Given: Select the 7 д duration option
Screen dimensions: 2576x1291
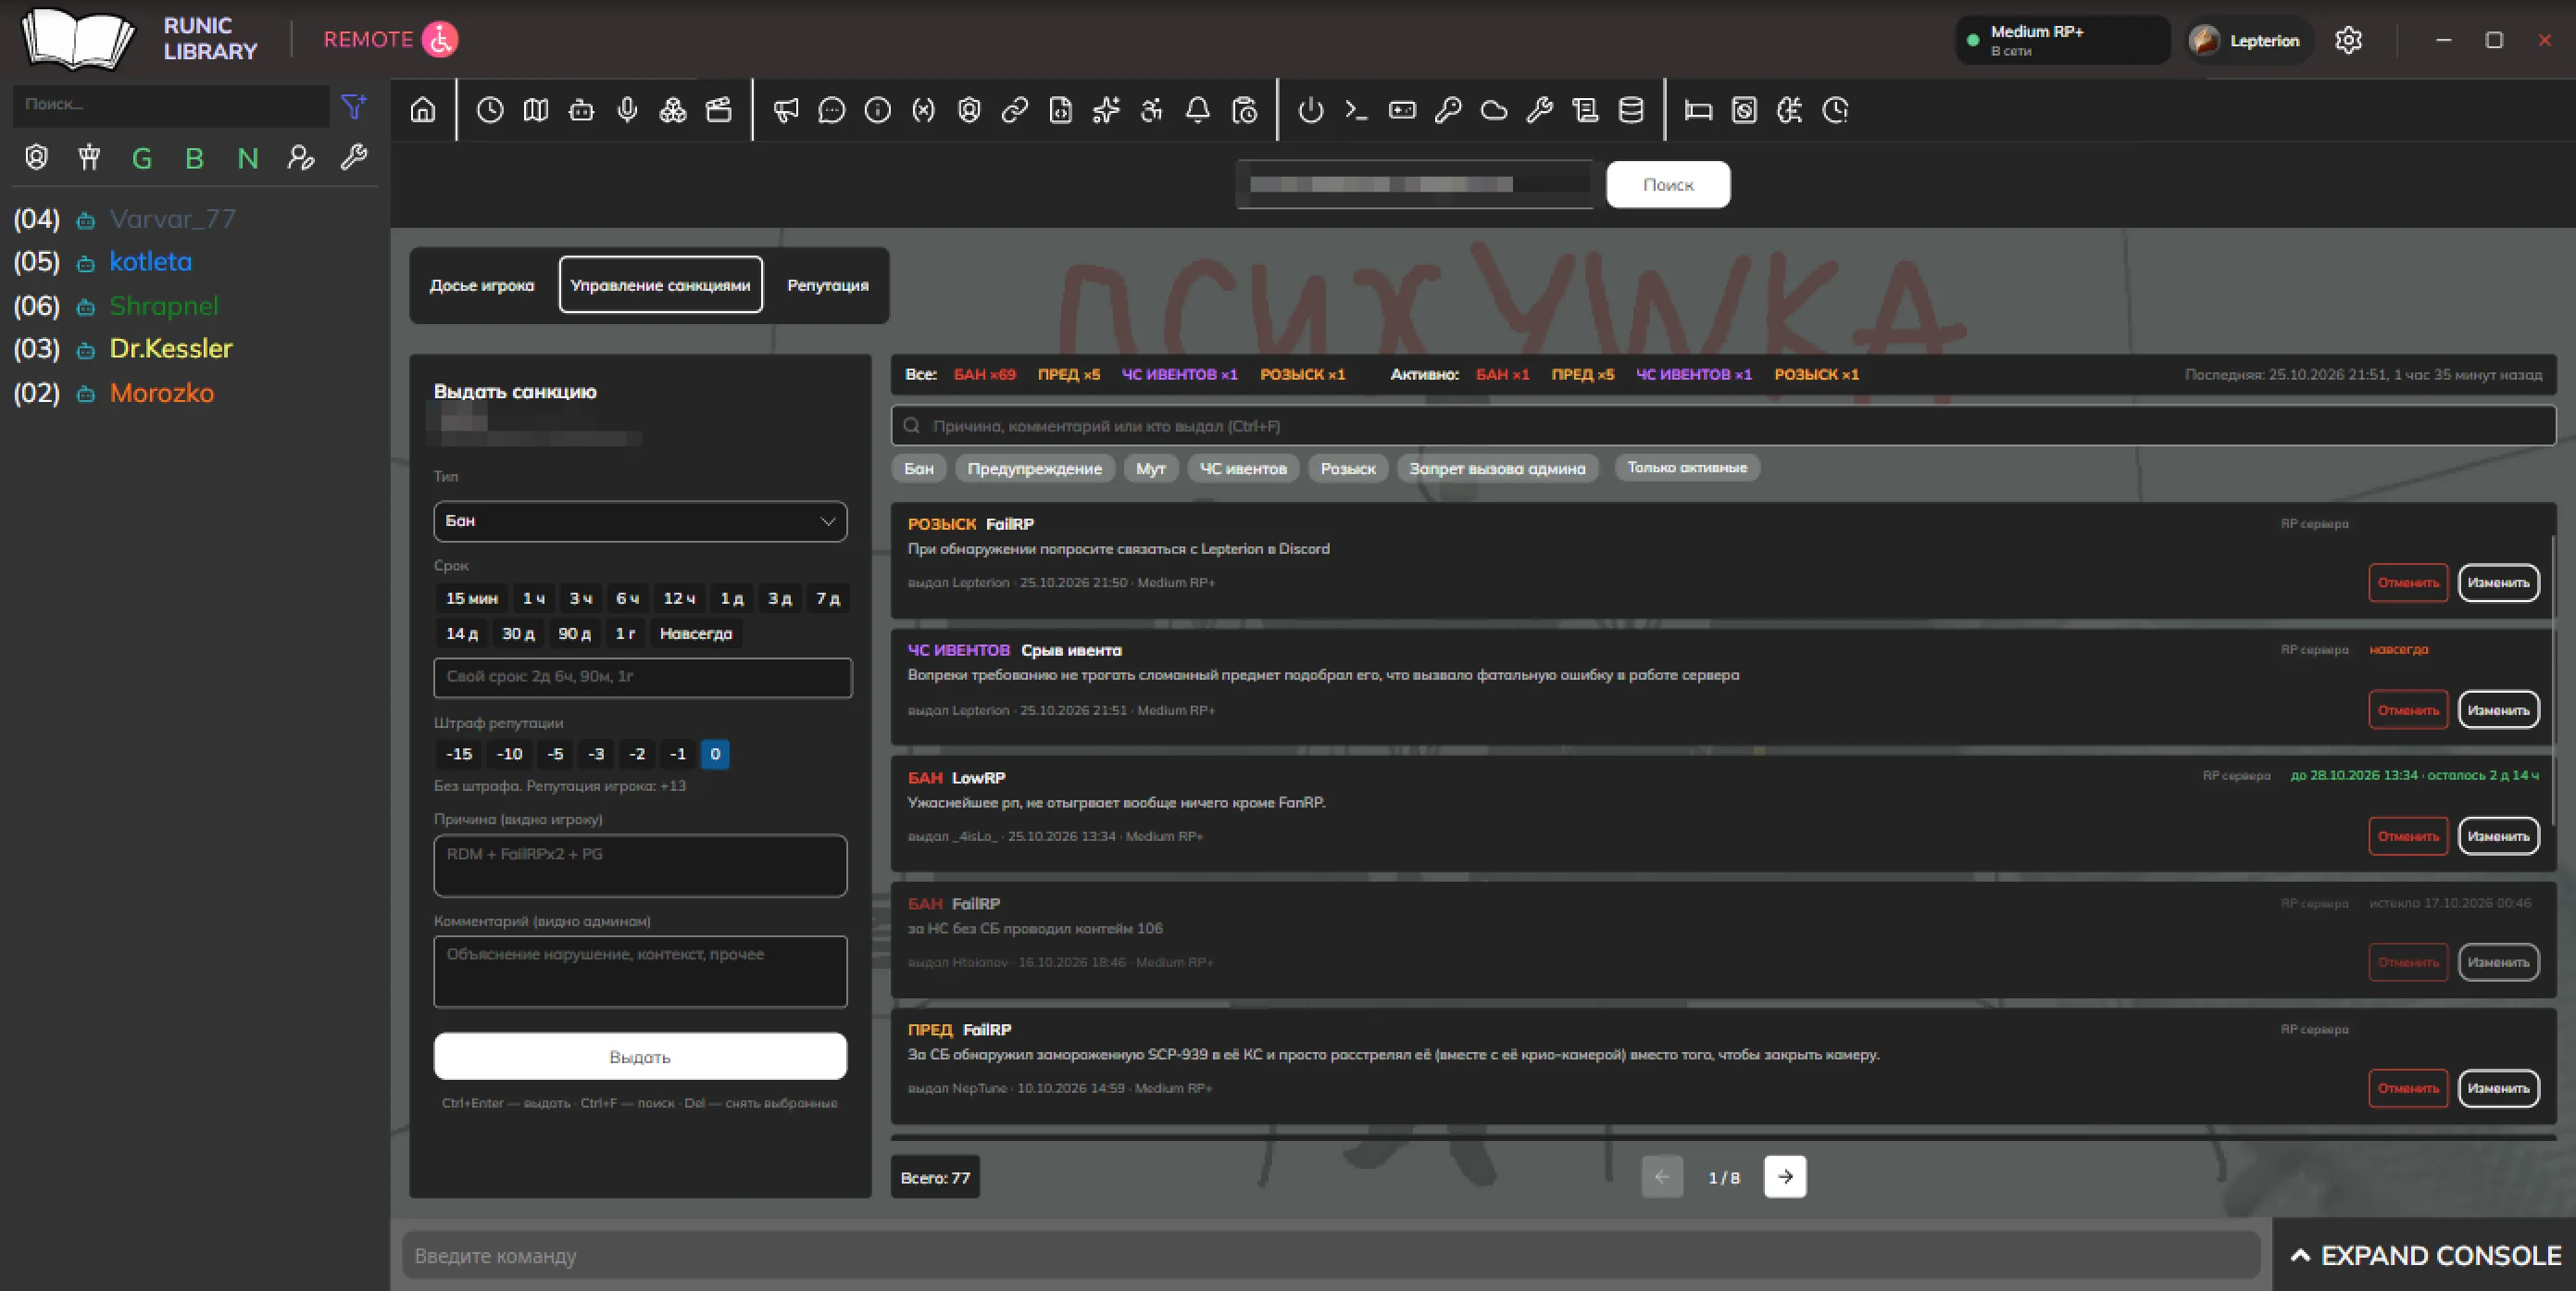Looking at the screenshot, I should coord(827,598).
